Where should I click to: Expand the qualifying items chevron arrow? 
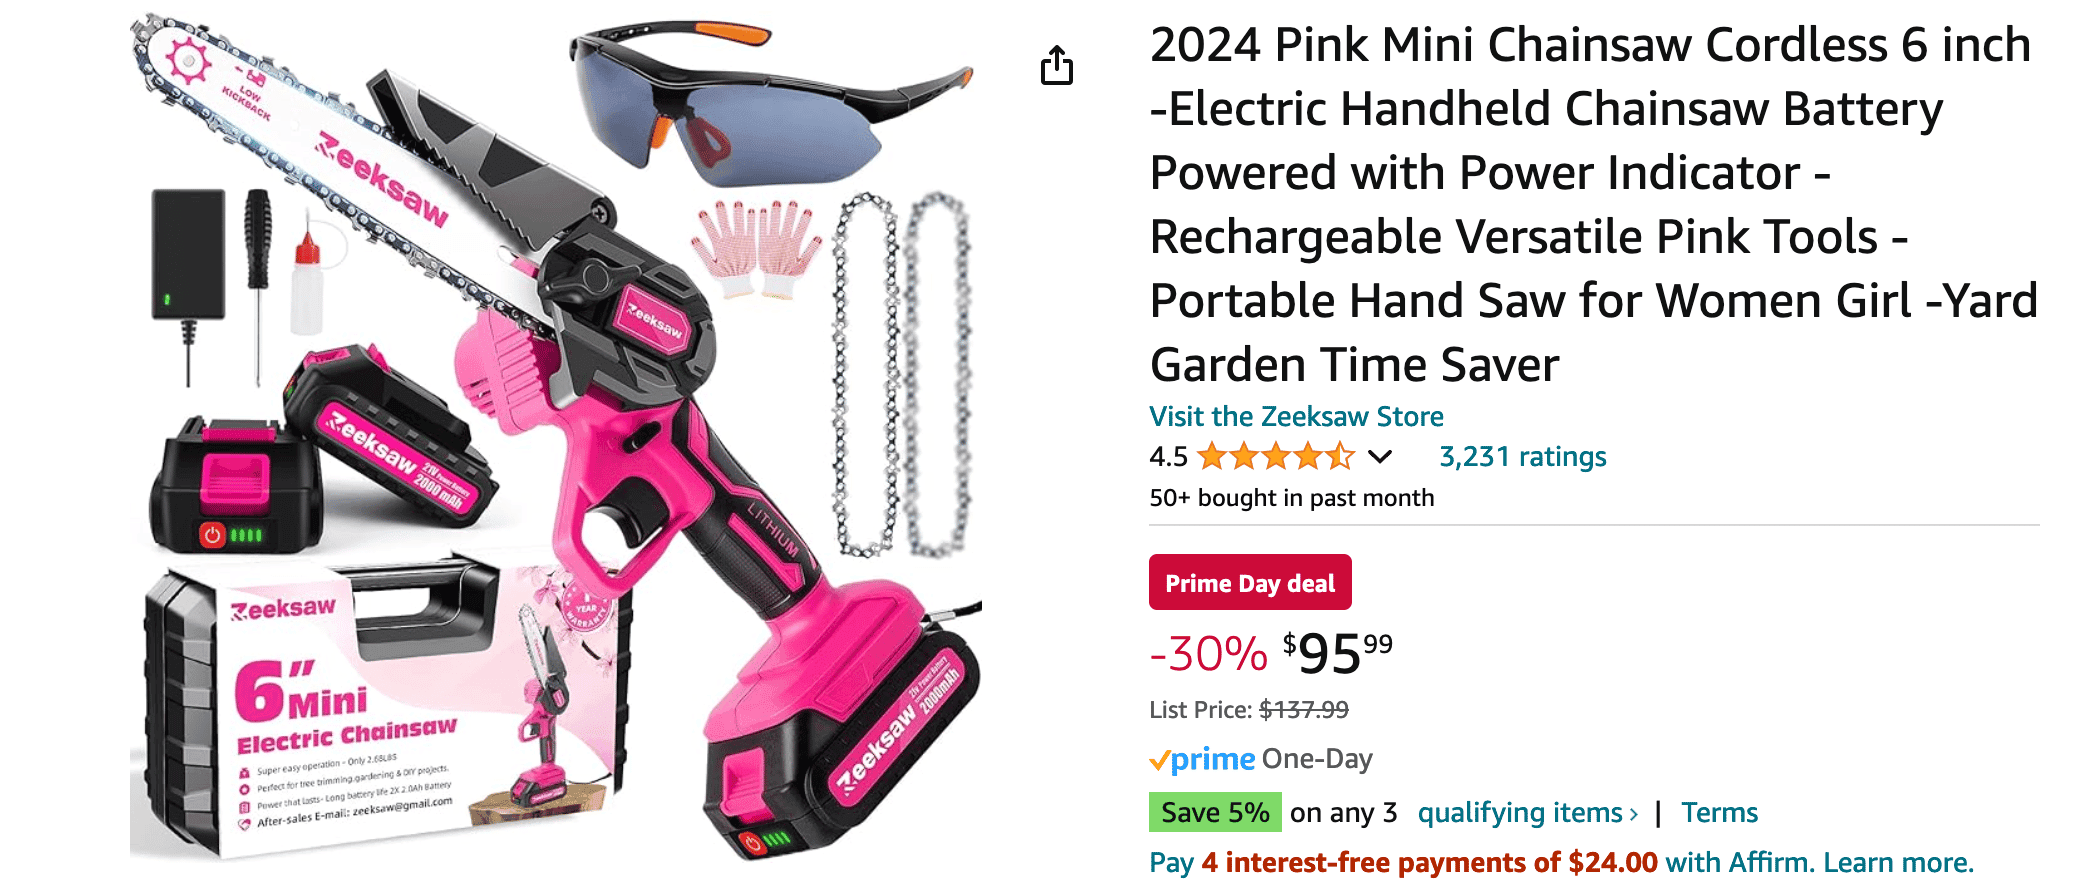point(1634,814)
